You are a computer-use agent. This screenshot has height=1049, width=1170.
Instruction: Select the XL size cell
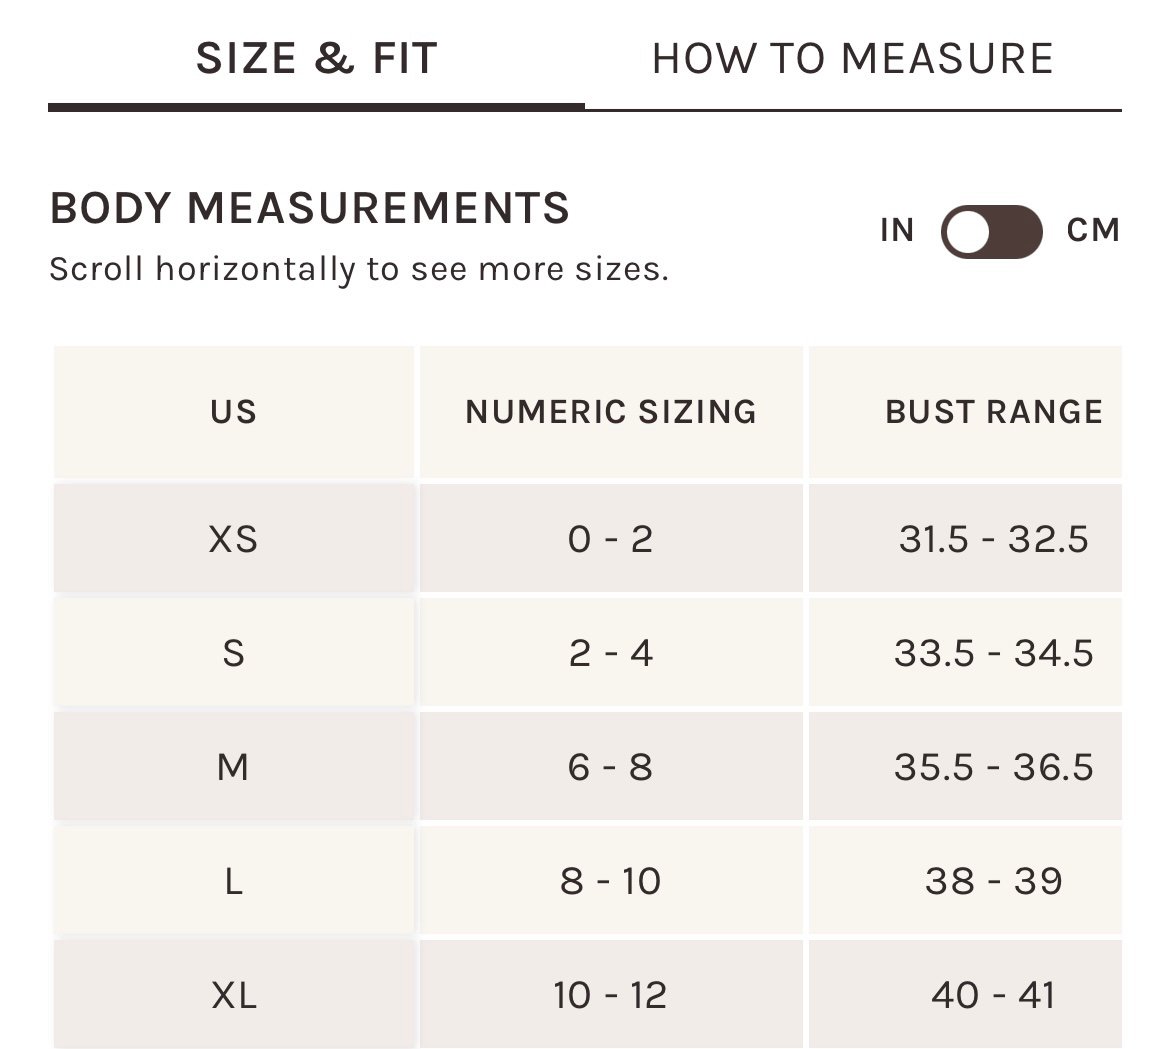(x=234, y=996)
